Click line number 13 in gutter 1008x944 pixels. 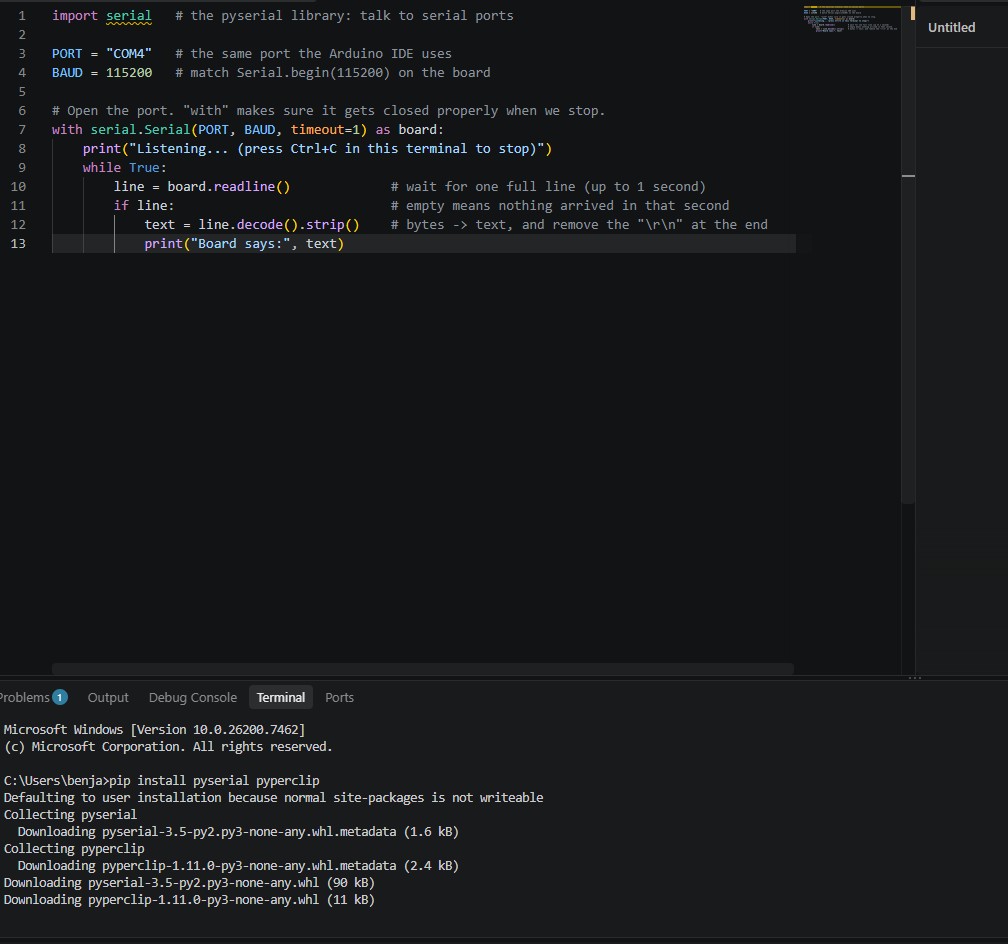pos(18,243)
